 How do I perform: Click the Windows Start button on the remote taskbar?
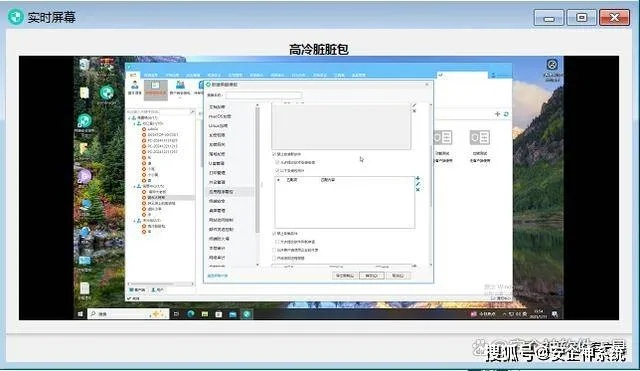pos(80,314)
